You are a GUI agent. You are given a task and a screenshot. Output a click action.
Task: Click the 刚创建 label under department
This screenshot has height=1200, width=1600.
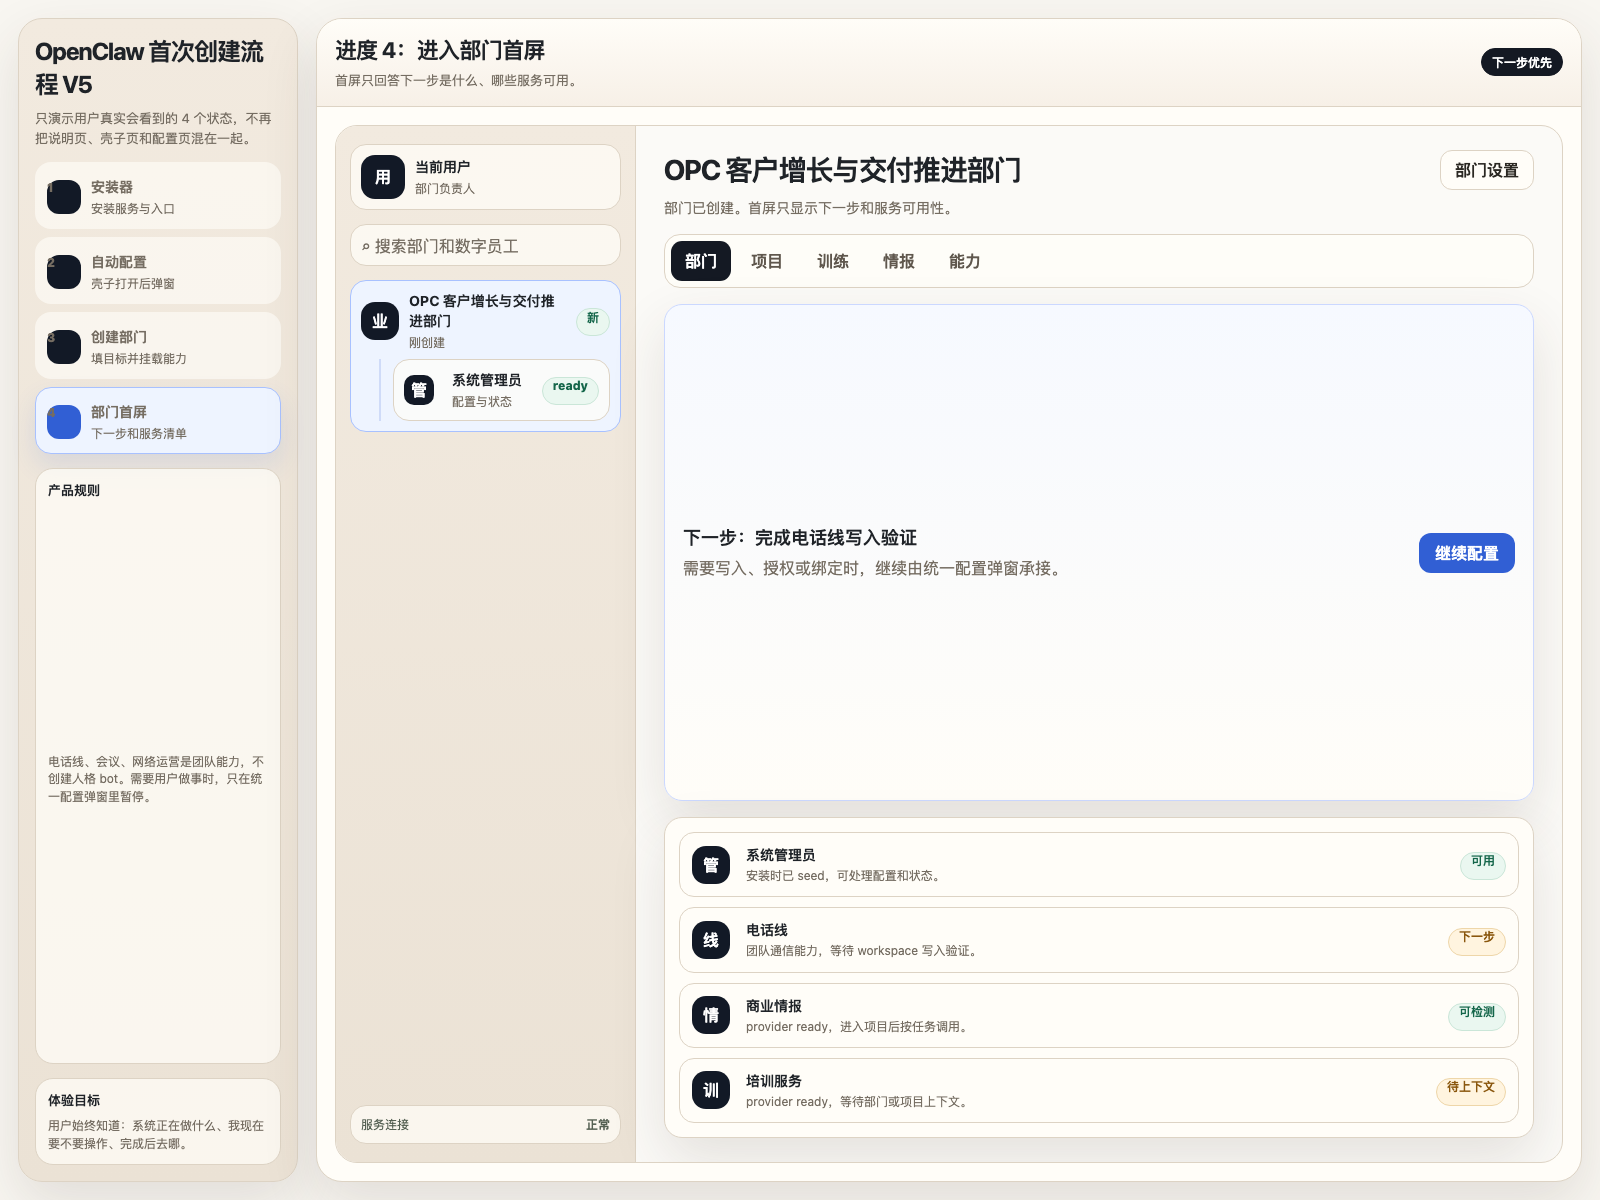[x=427, y=343]
